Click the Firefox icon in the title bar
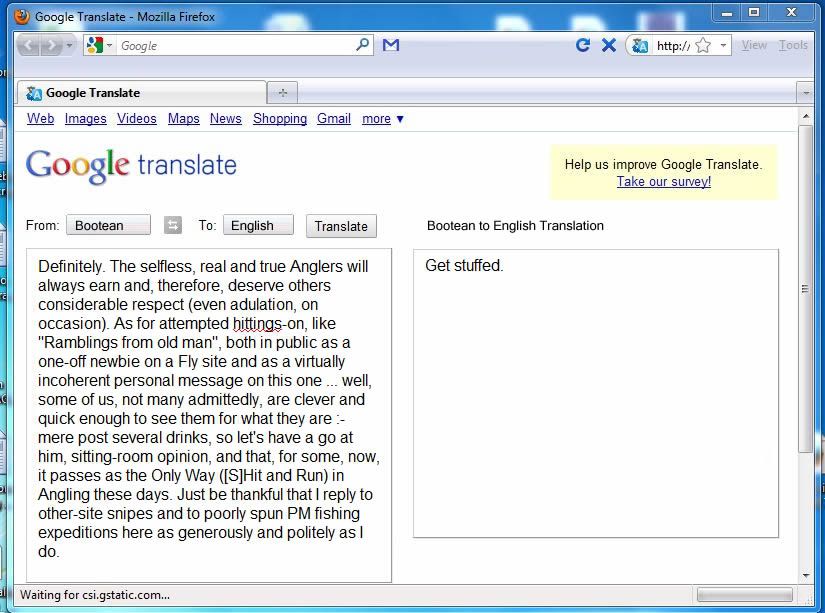 [x=22, y=16]
